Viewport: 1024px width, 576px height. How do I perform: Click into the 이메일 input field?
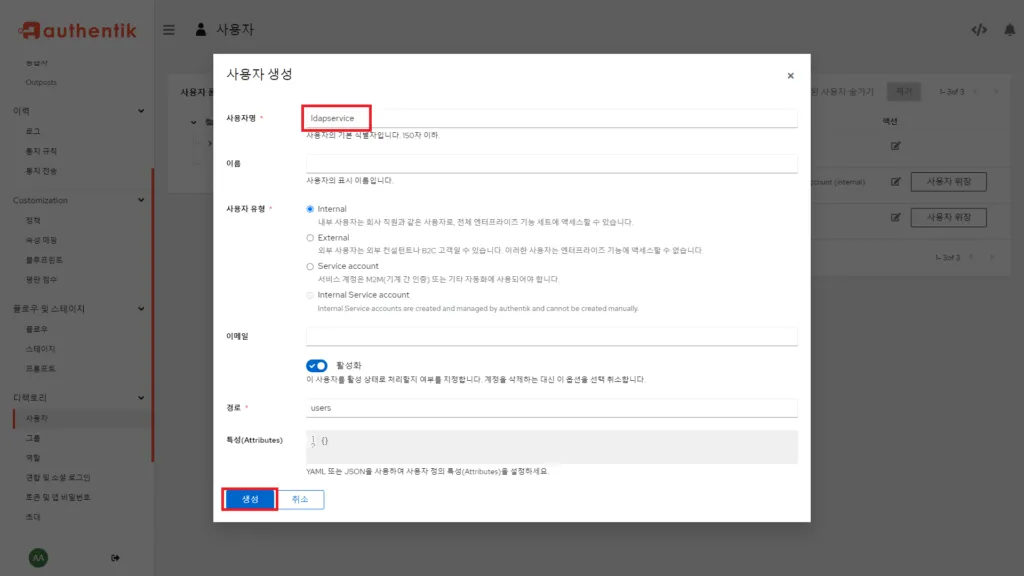coord(550,336)
